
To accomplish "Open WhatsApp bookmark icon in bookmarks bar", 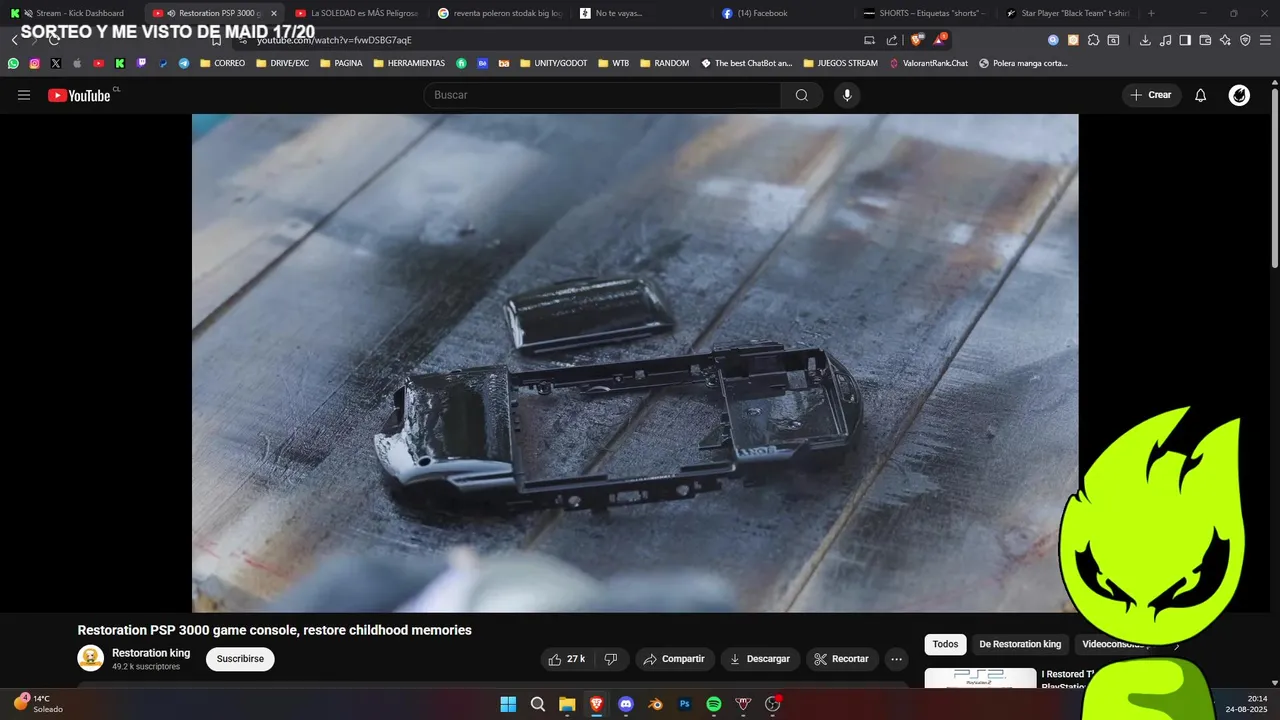I will point(13,63).
